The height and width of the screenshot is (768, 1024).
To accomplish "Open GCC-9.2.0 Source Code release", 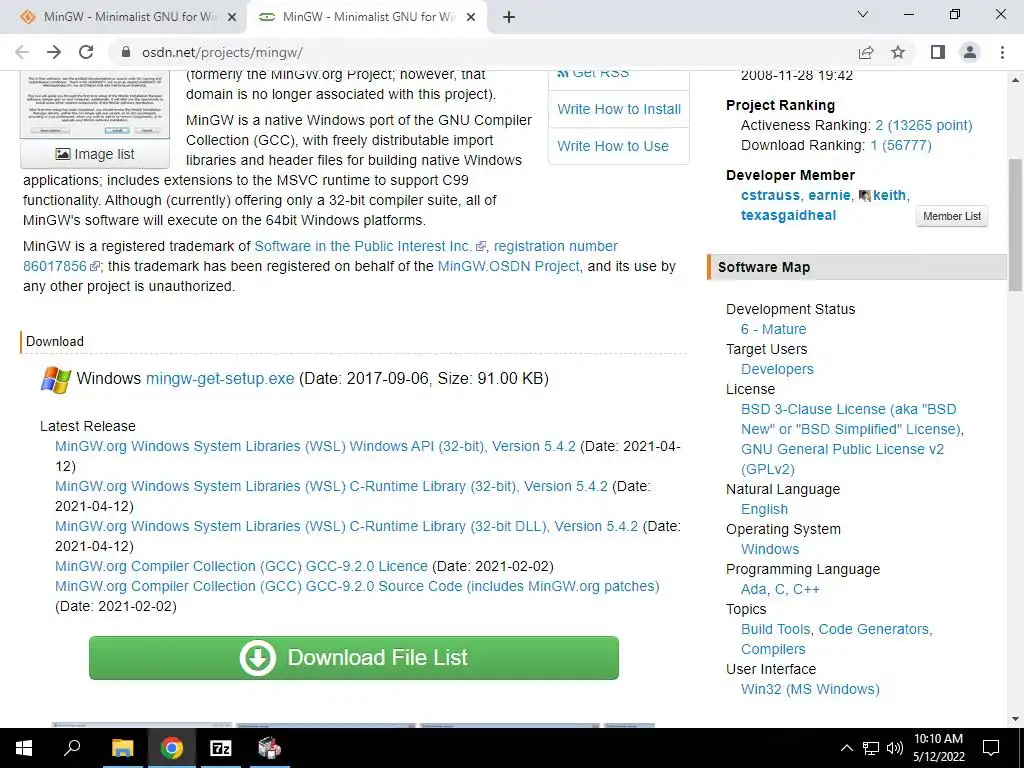I will point(357,586).
